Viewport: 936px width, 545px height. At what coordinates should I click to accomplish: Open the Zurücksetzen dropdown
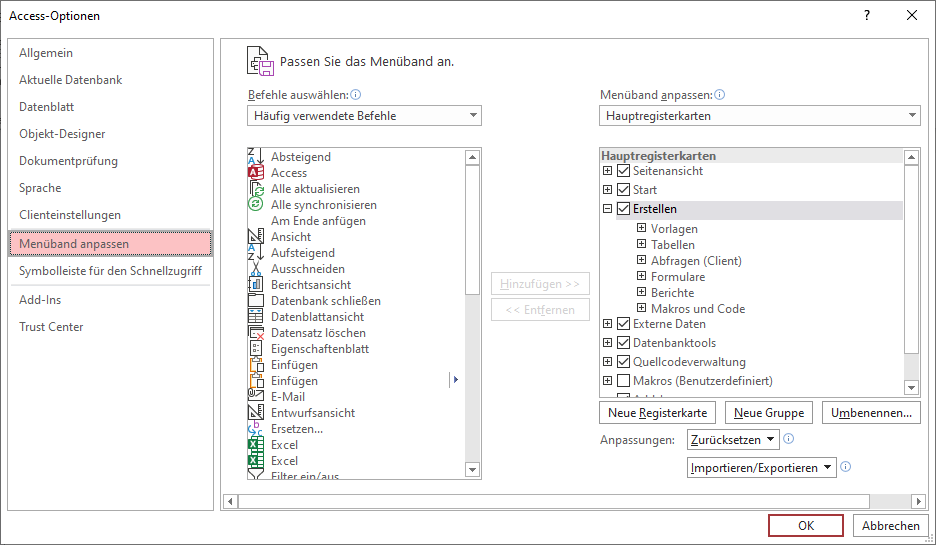click(x=733, y=440)
